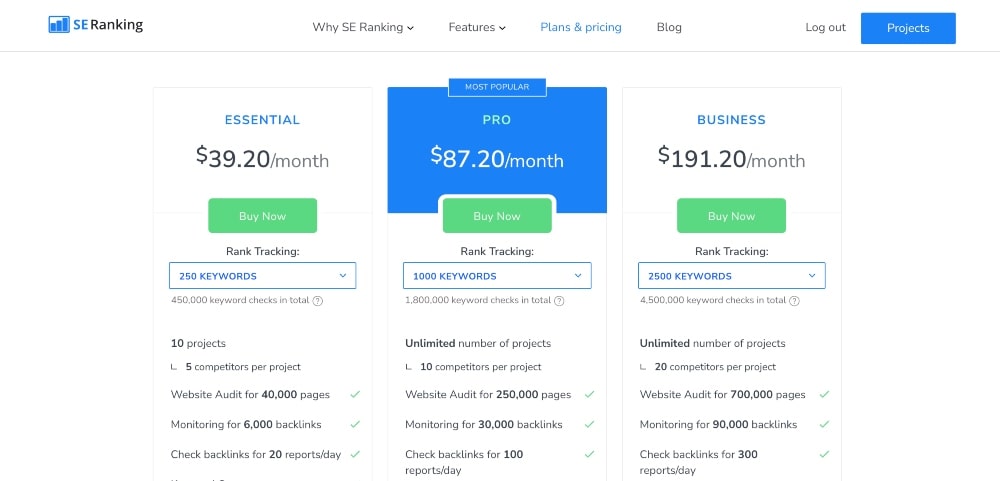Open the Business keyword checks help icon
This screenshot has height=481, width=1000.
794,300
